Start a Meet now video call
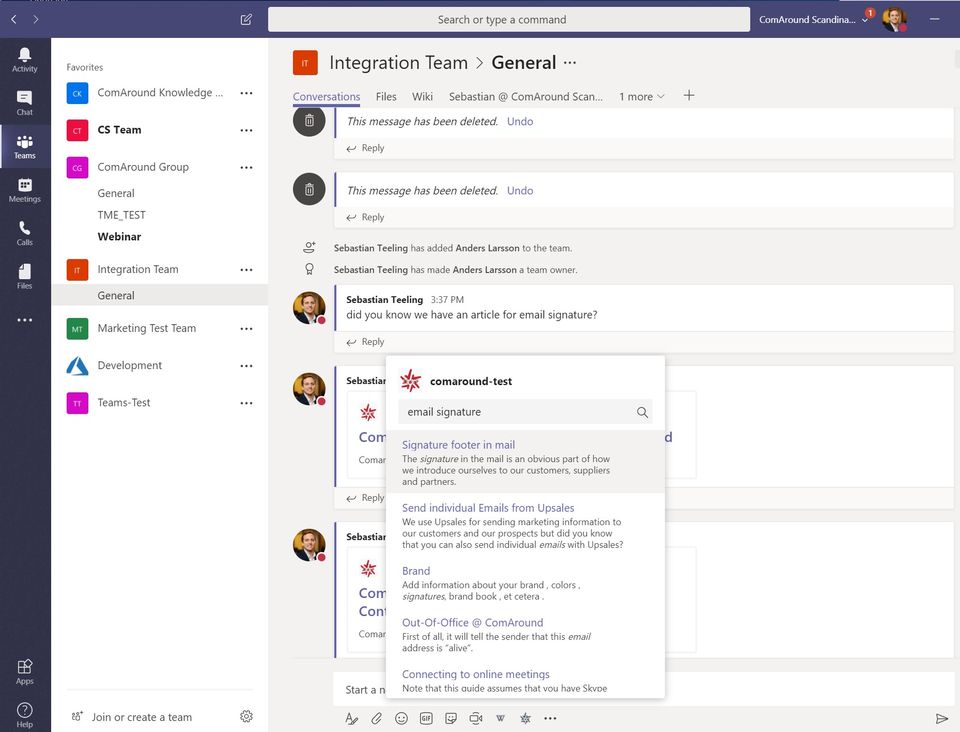Viewport: 960px width, 732px height. click(476, 718)
